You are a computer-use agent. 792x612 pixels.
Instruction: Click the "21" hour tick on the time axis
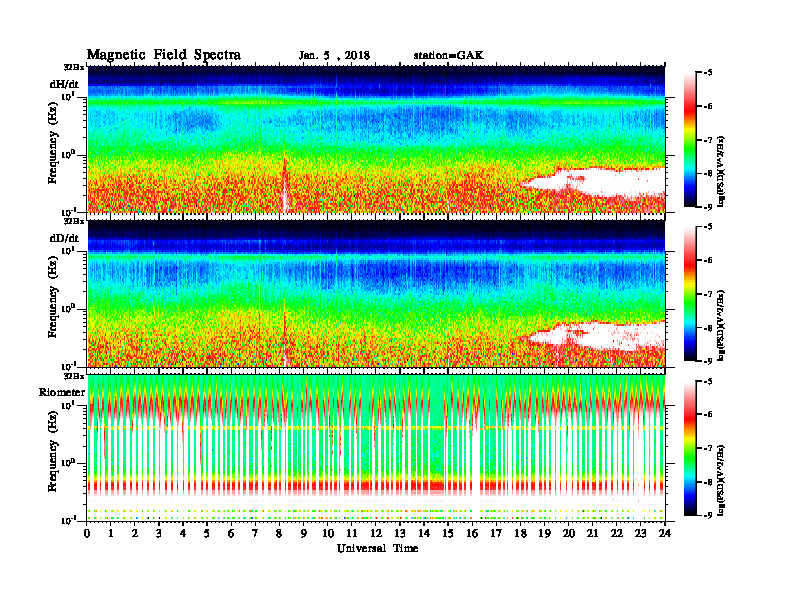pos(592,533)
